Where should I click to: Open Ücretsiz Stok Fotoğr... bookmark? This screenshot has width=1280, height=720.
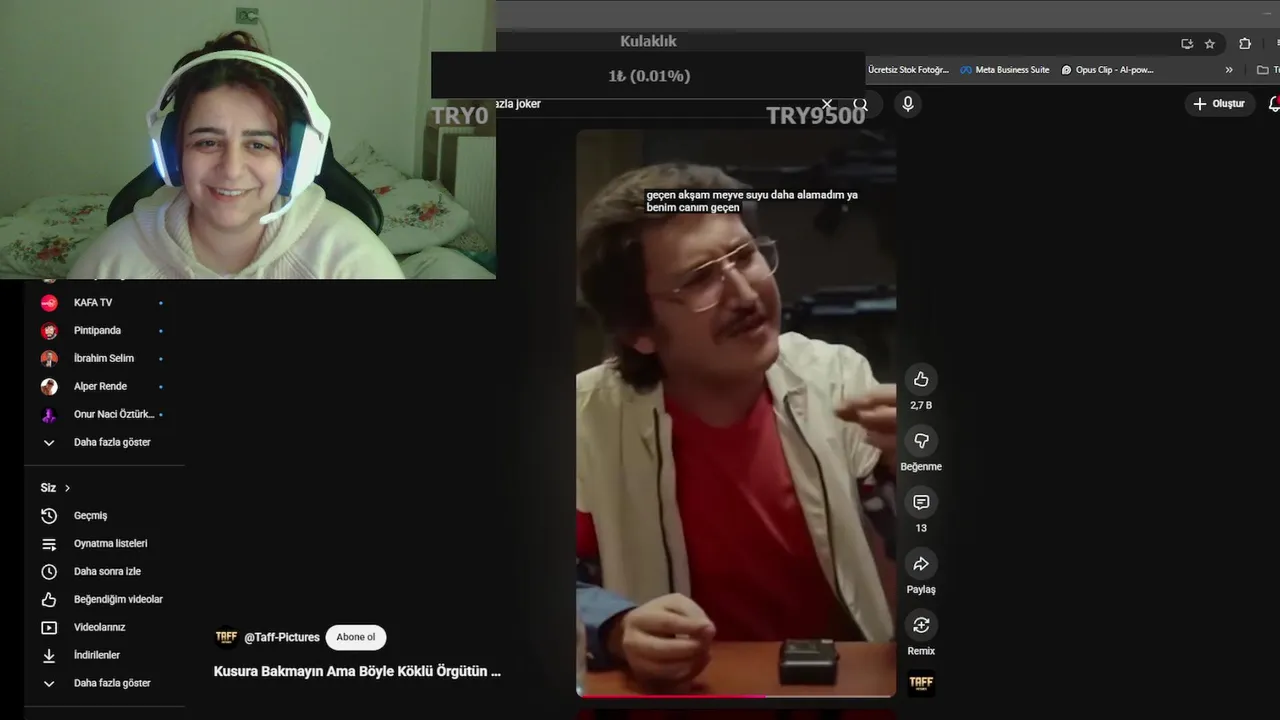[908, 70]
